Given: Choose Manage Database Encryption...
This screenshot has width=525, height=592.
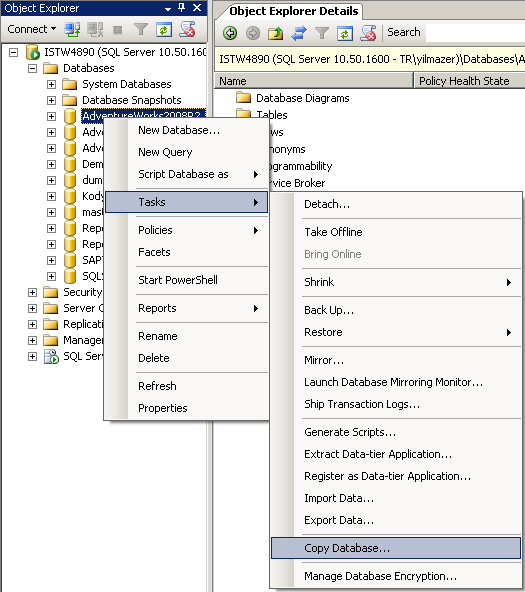Looking at the screenshot, I should coord(396,576).
